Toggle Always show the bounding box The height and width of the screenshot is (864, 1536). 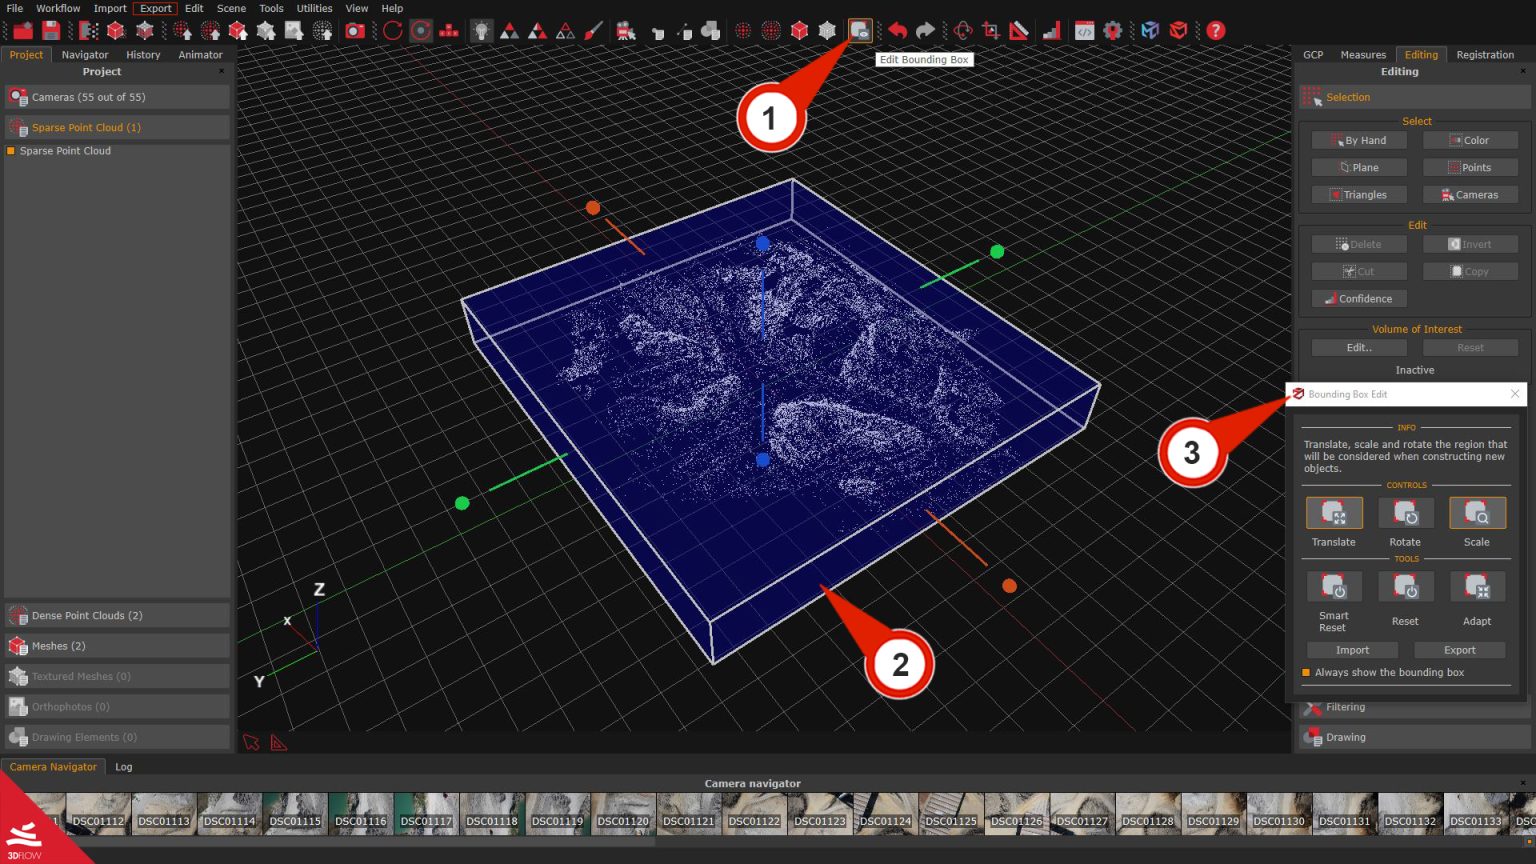[x=1306, y=672]
